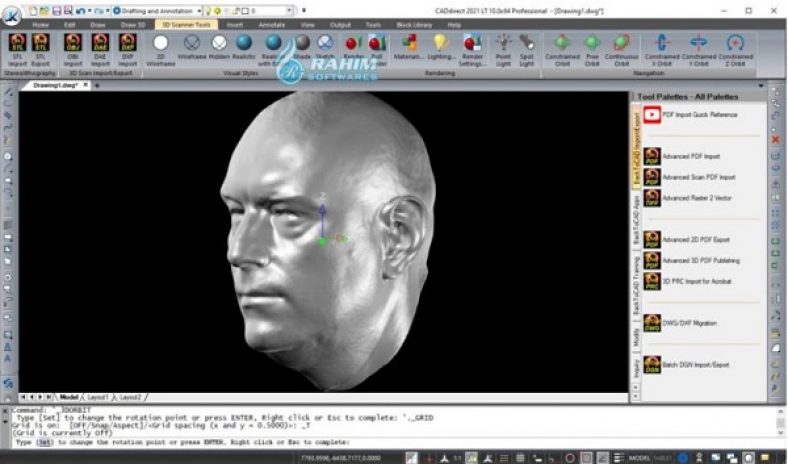Open the workspace Drafting and Annotation dropdown
This screenshot has height=464, width=788.
point(157,11)
